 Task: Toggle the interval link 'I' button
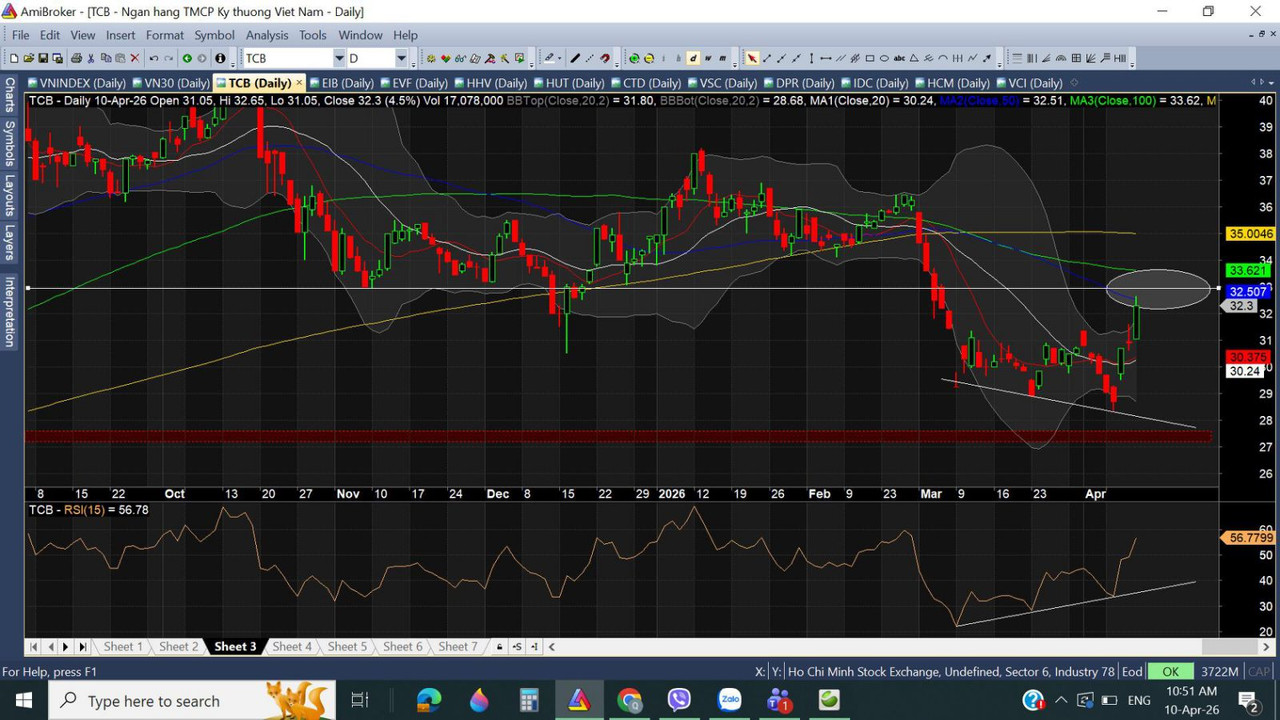(x=535, y=647)
